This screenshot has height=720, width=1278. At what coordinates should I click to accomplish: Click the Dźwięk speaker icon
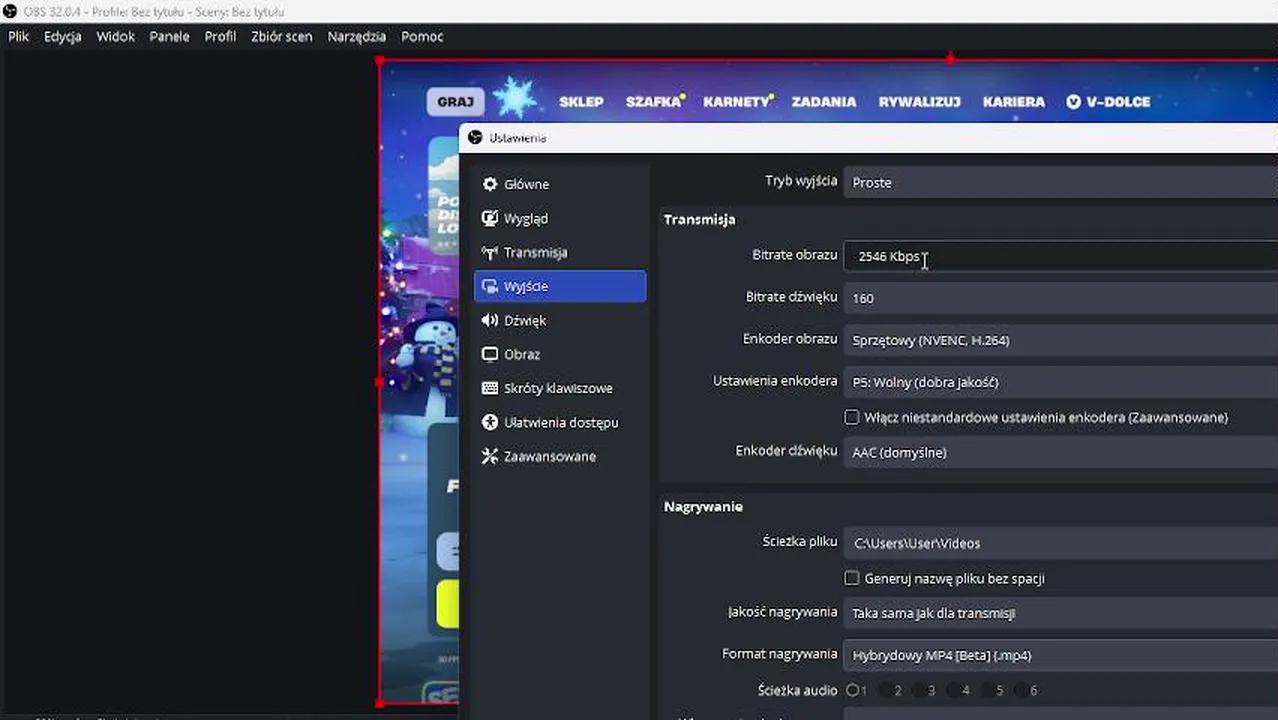[x=490, y=320]
